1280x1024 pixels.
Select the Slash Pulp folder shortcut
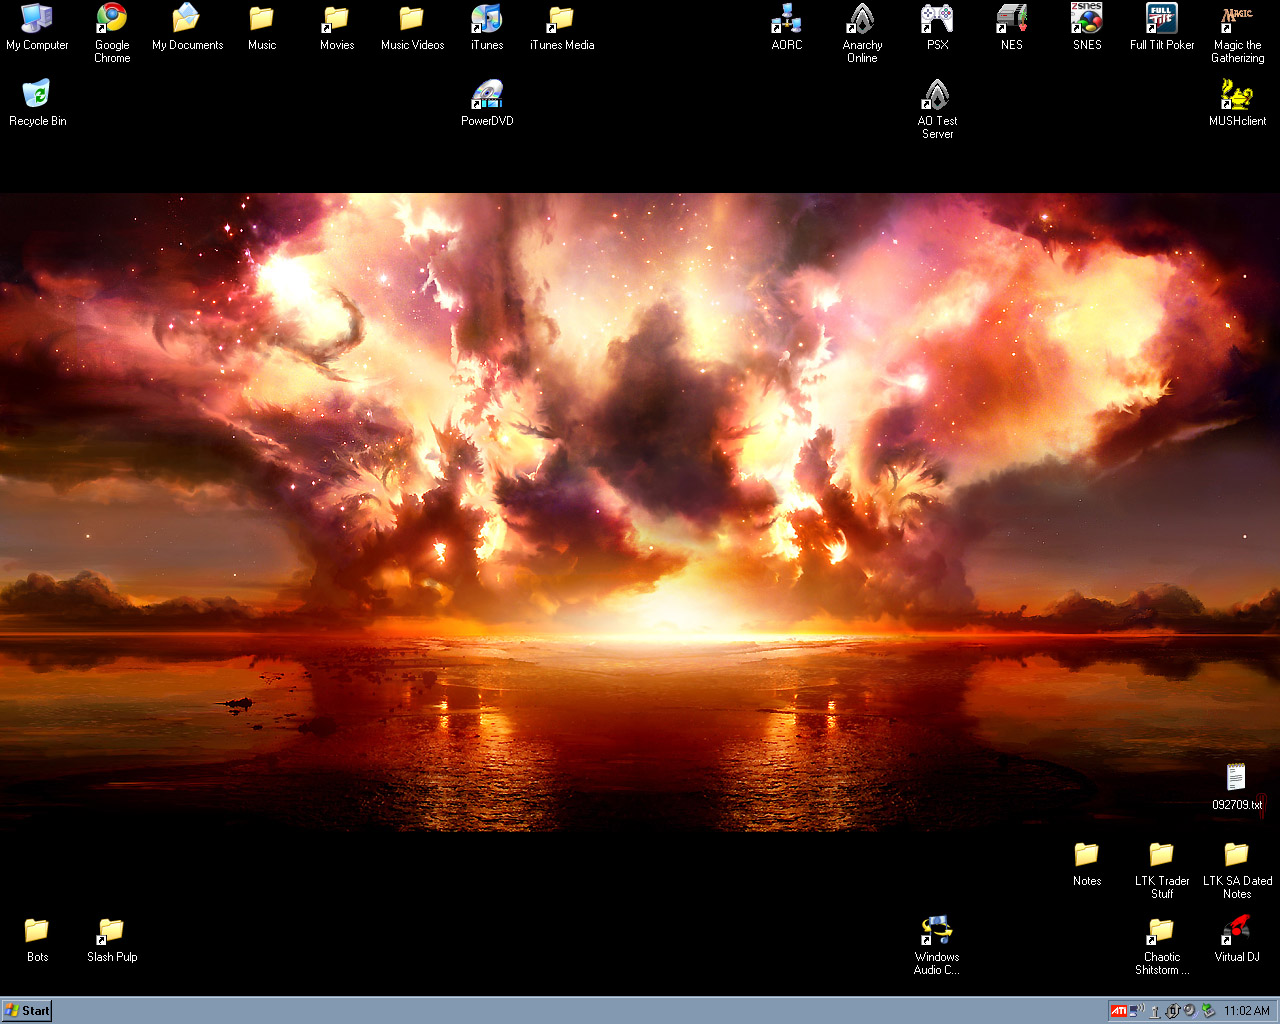pyautogui.click(x=111, y=932)
